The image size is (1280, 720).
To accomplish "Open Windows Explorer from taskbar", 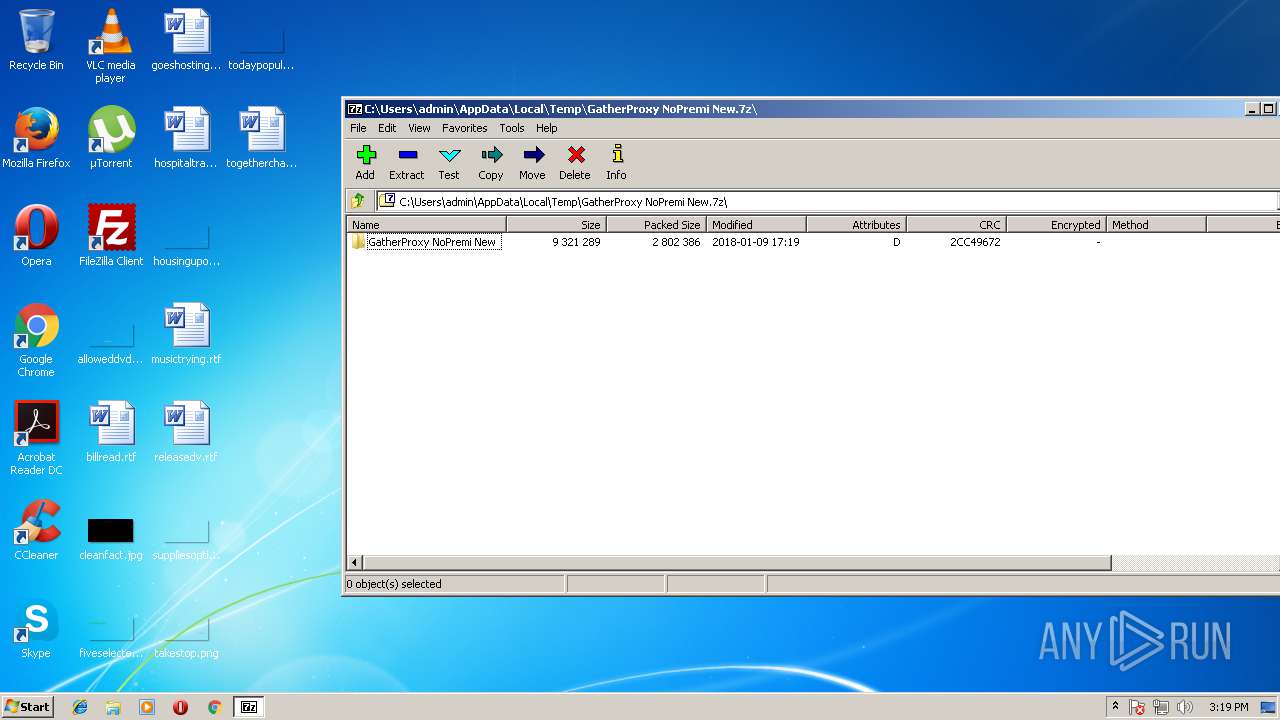I will click(x=113, y=707).
